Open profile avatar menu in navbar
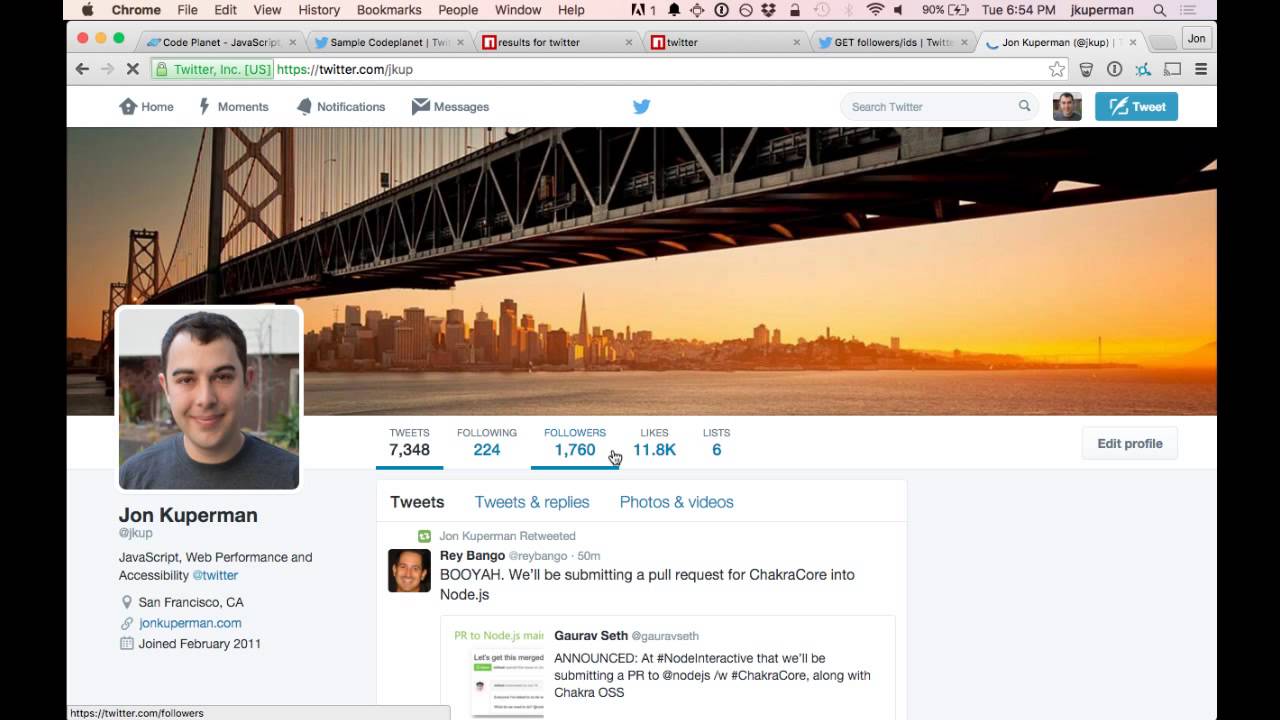This screenshot has width=1280, height=720. coord(1067,106)
